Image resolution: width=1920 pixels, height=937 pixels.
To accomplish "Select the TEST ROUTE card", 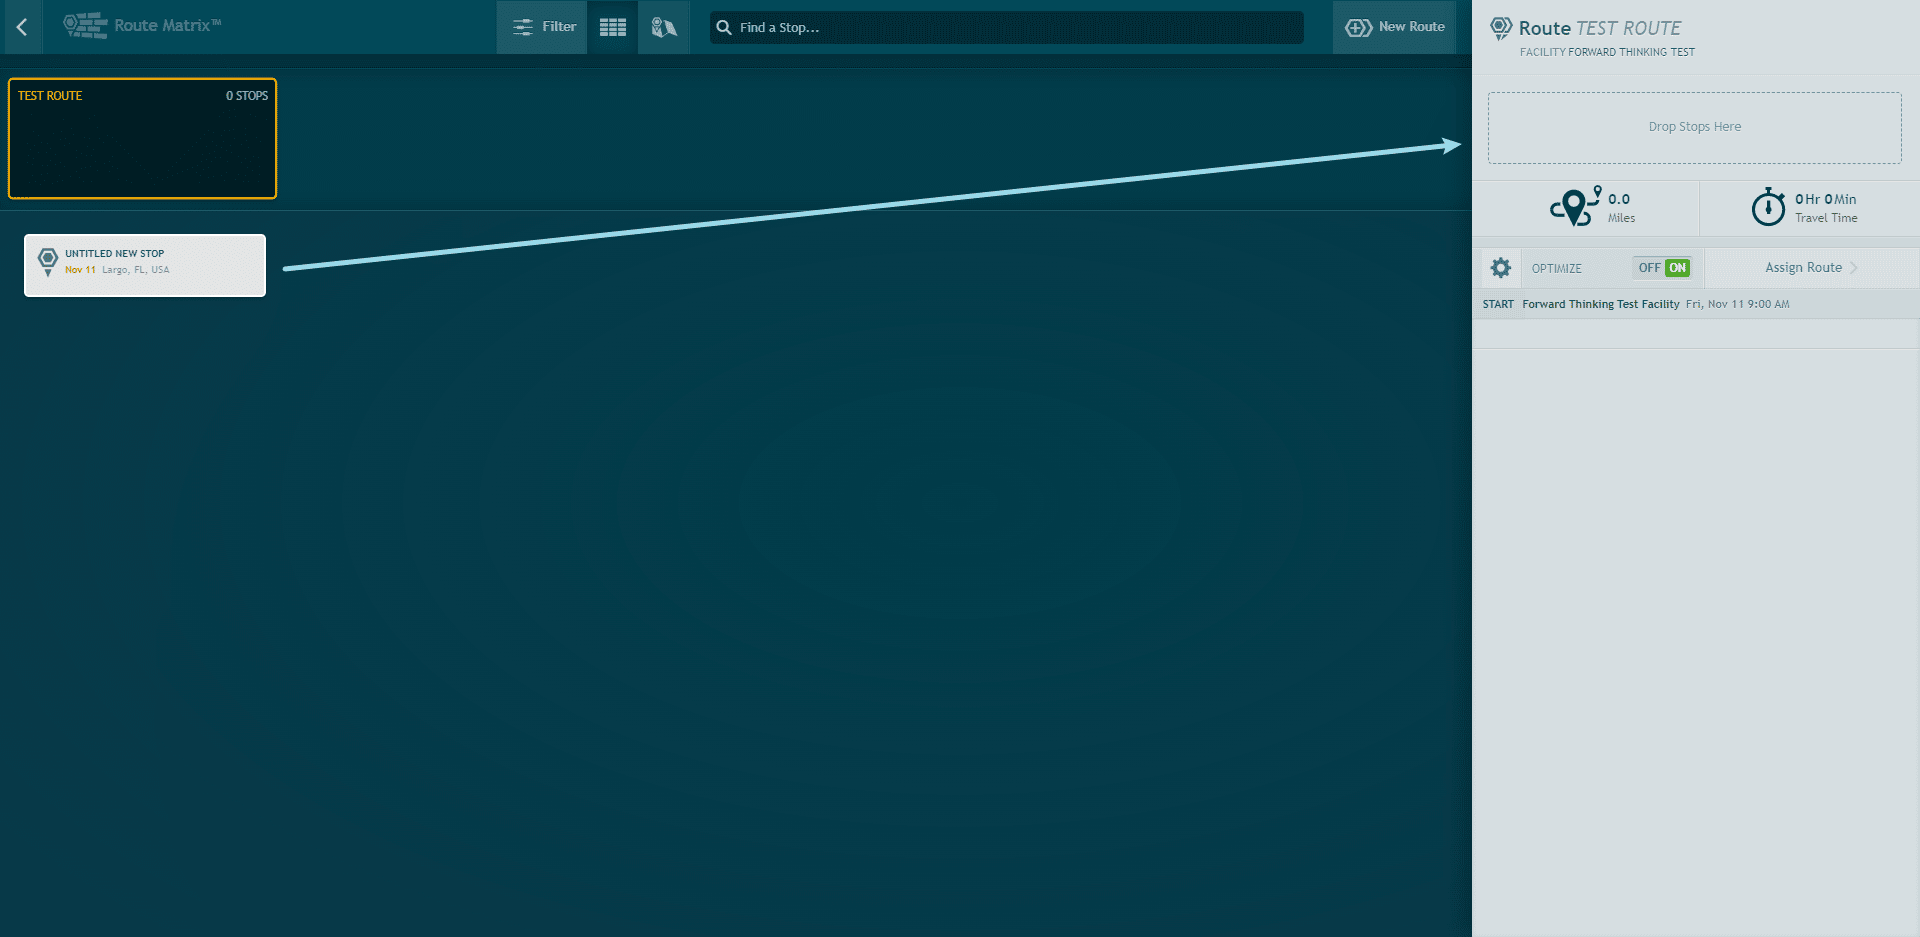I will pyautogui.click(x=142, y=139).
